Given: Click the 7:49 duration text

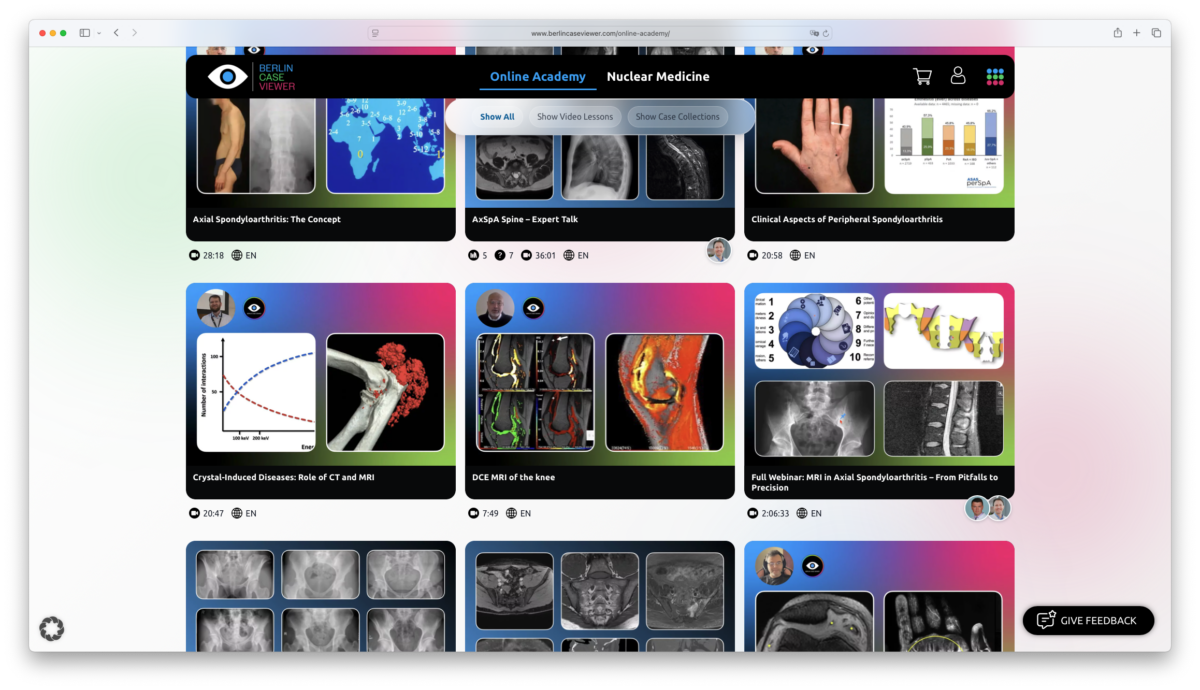Looking at the screenshot, I should coord(490,513).
